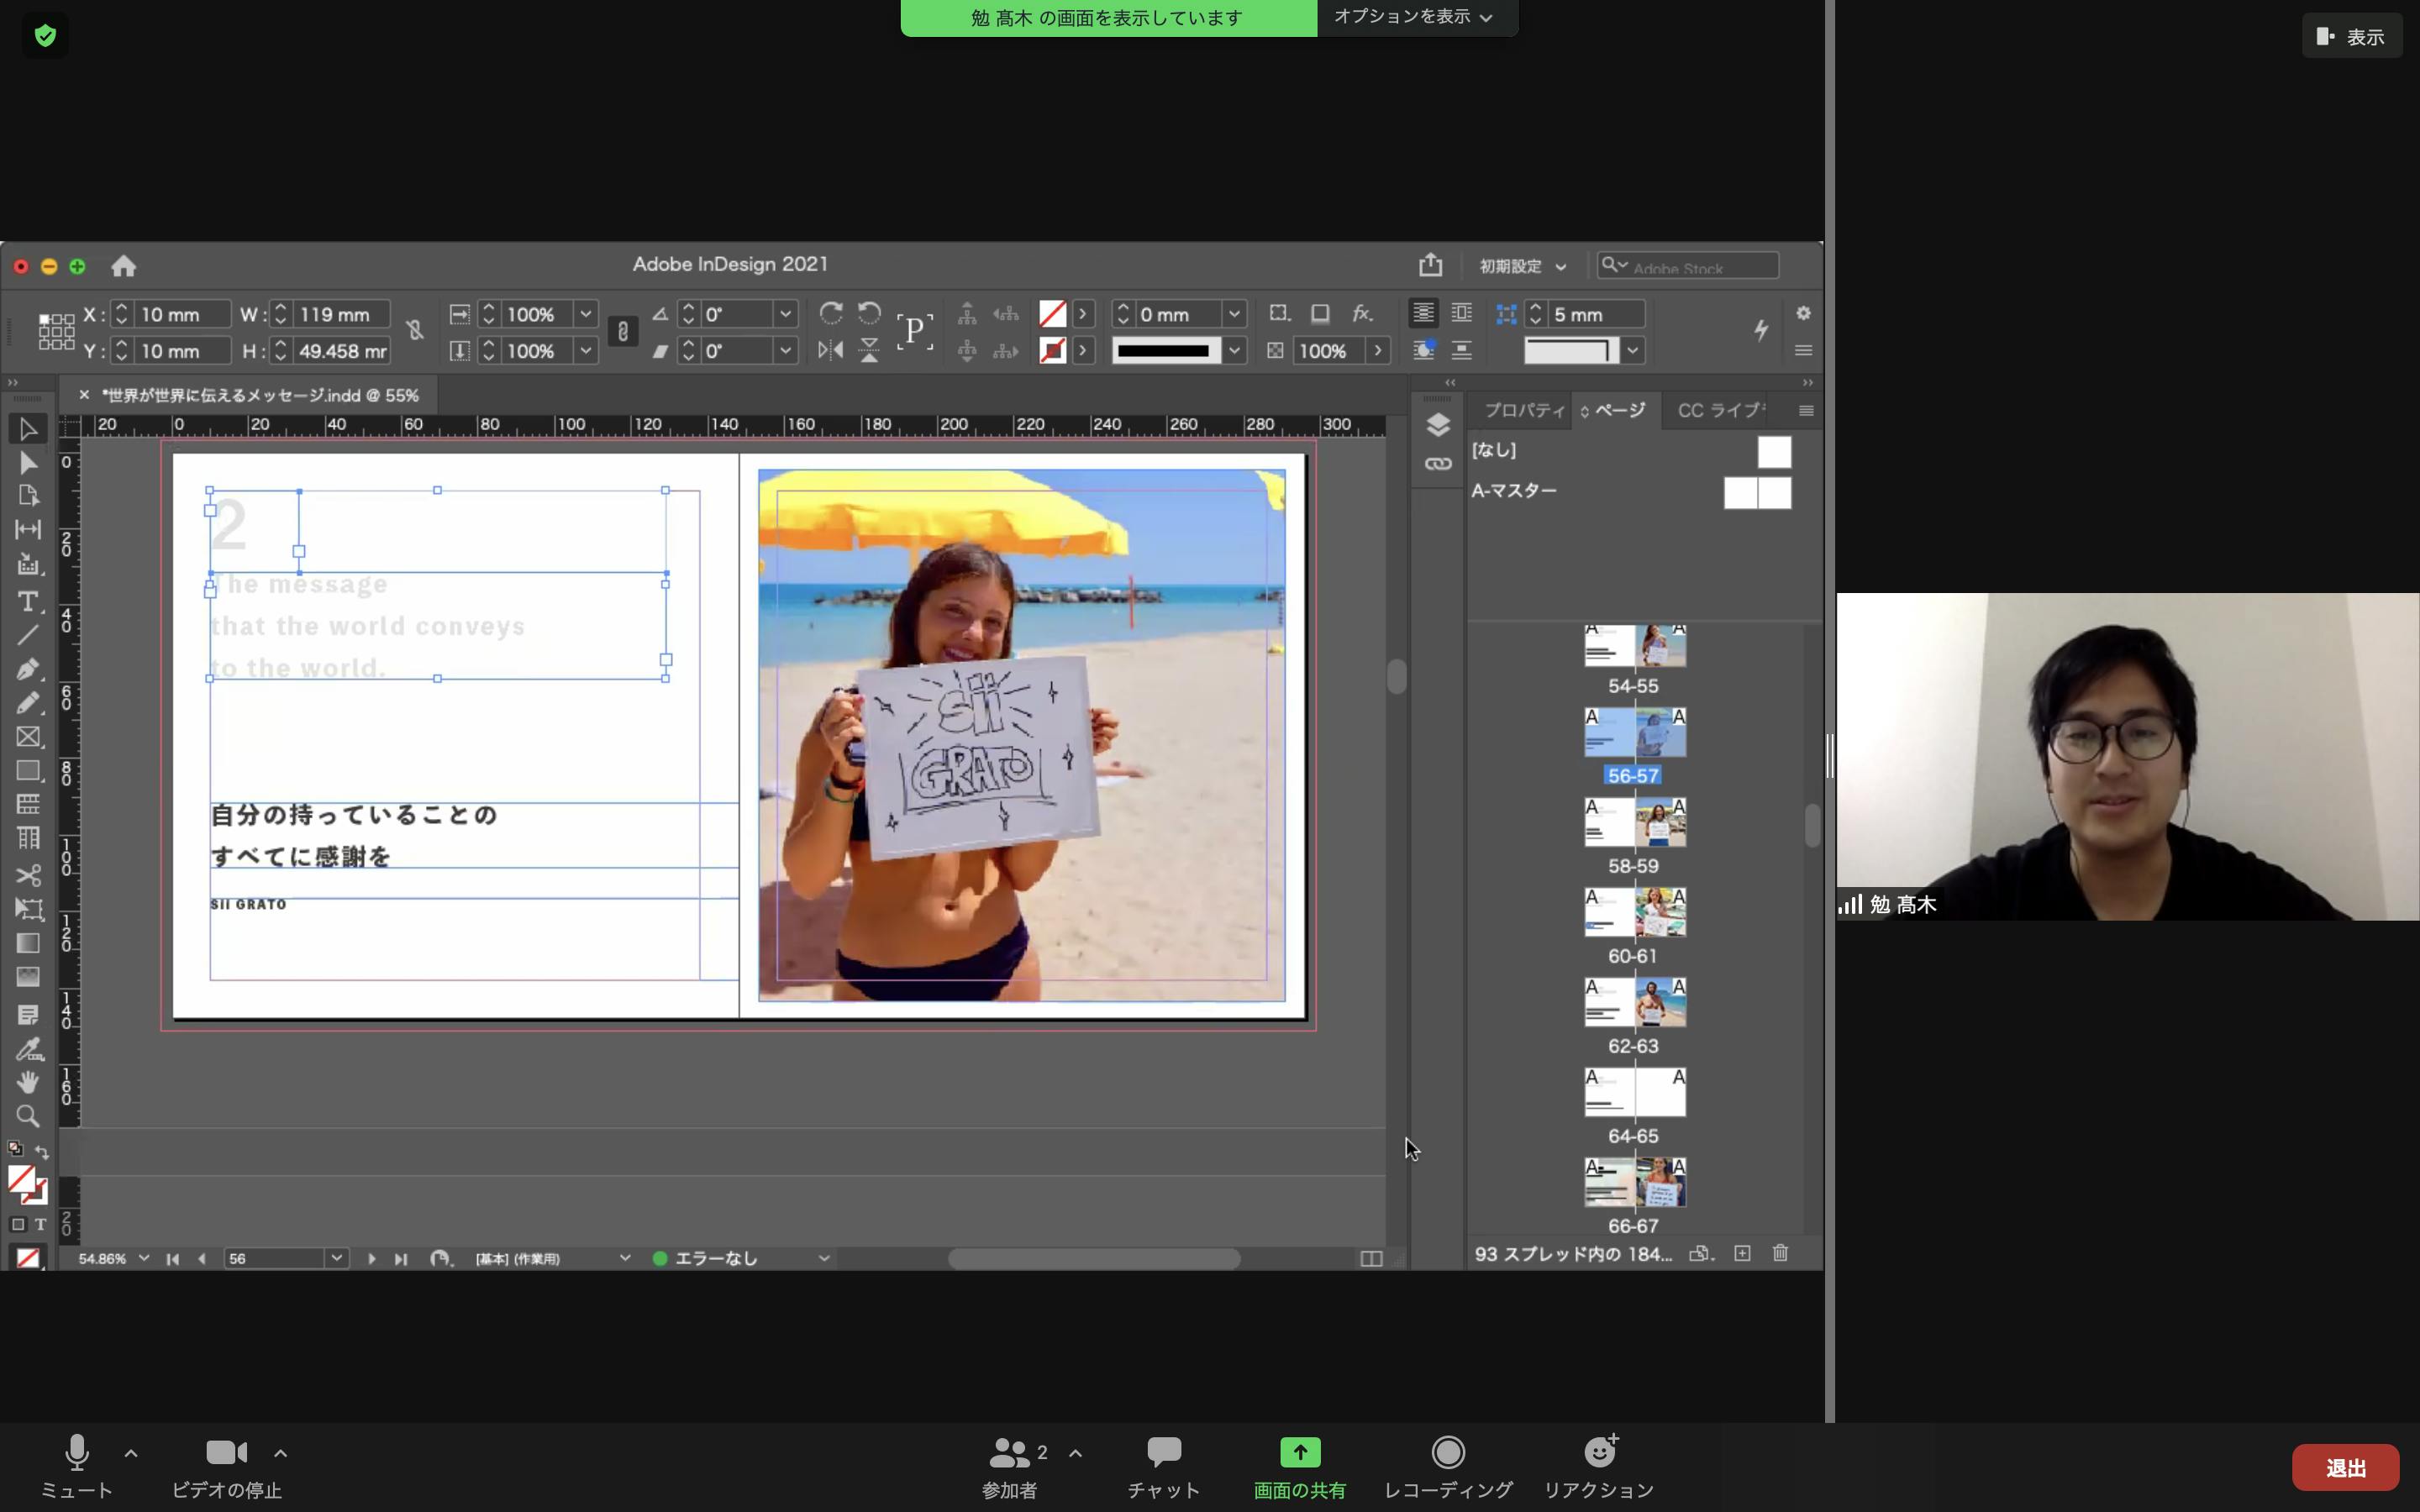Click the Eyedropper tool
This screenshot has width=2420, height=1512.
point(28,1050)
